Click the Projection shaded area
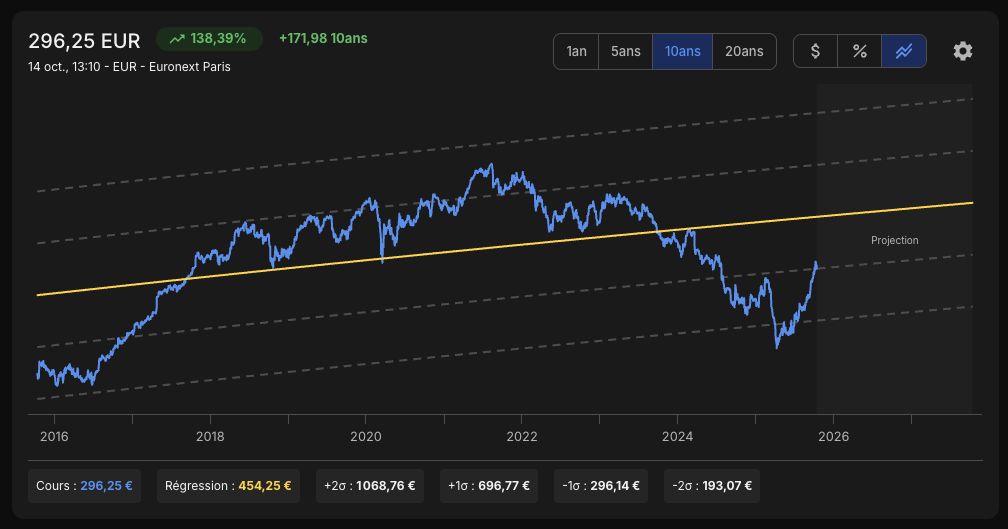Image resolution: width=1008 pixels, height=529 pixels. 894,249
